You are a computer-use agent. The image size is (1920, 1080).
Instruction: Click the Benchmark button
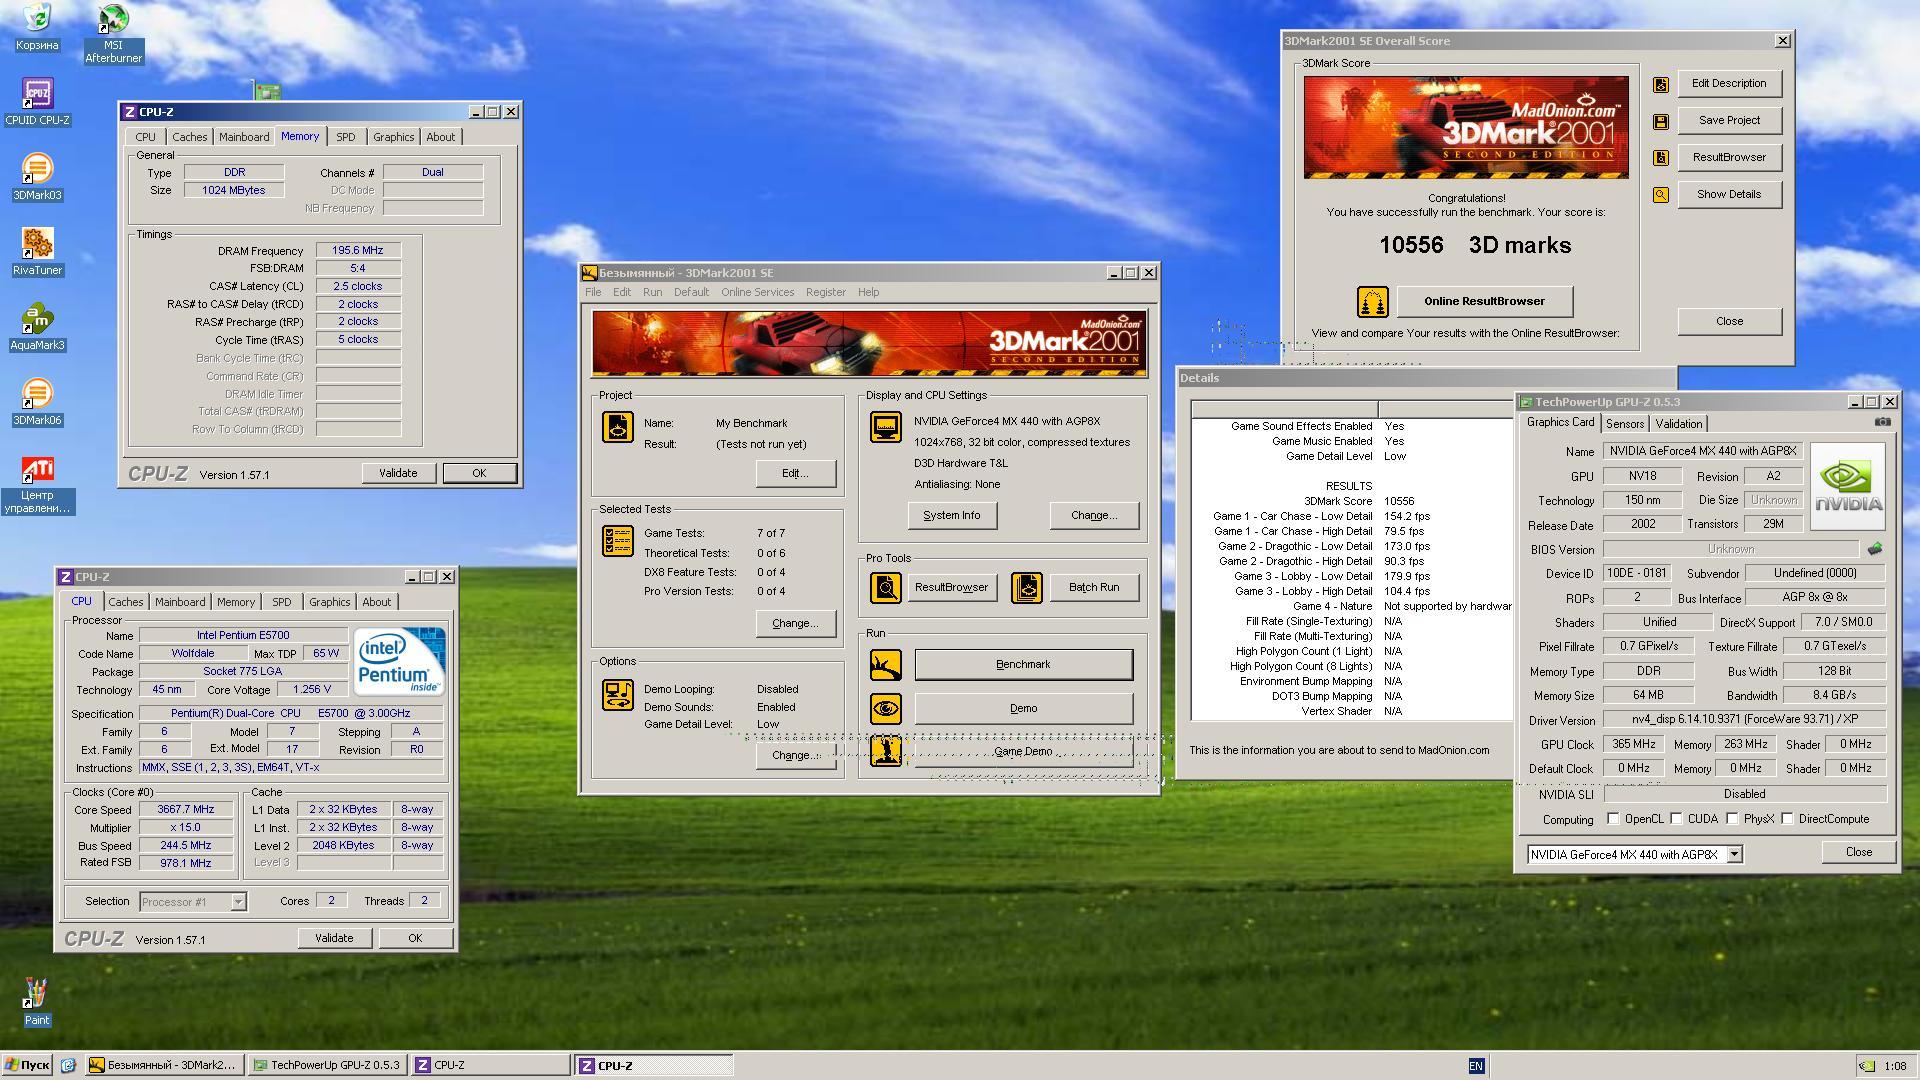(1023, 665)
